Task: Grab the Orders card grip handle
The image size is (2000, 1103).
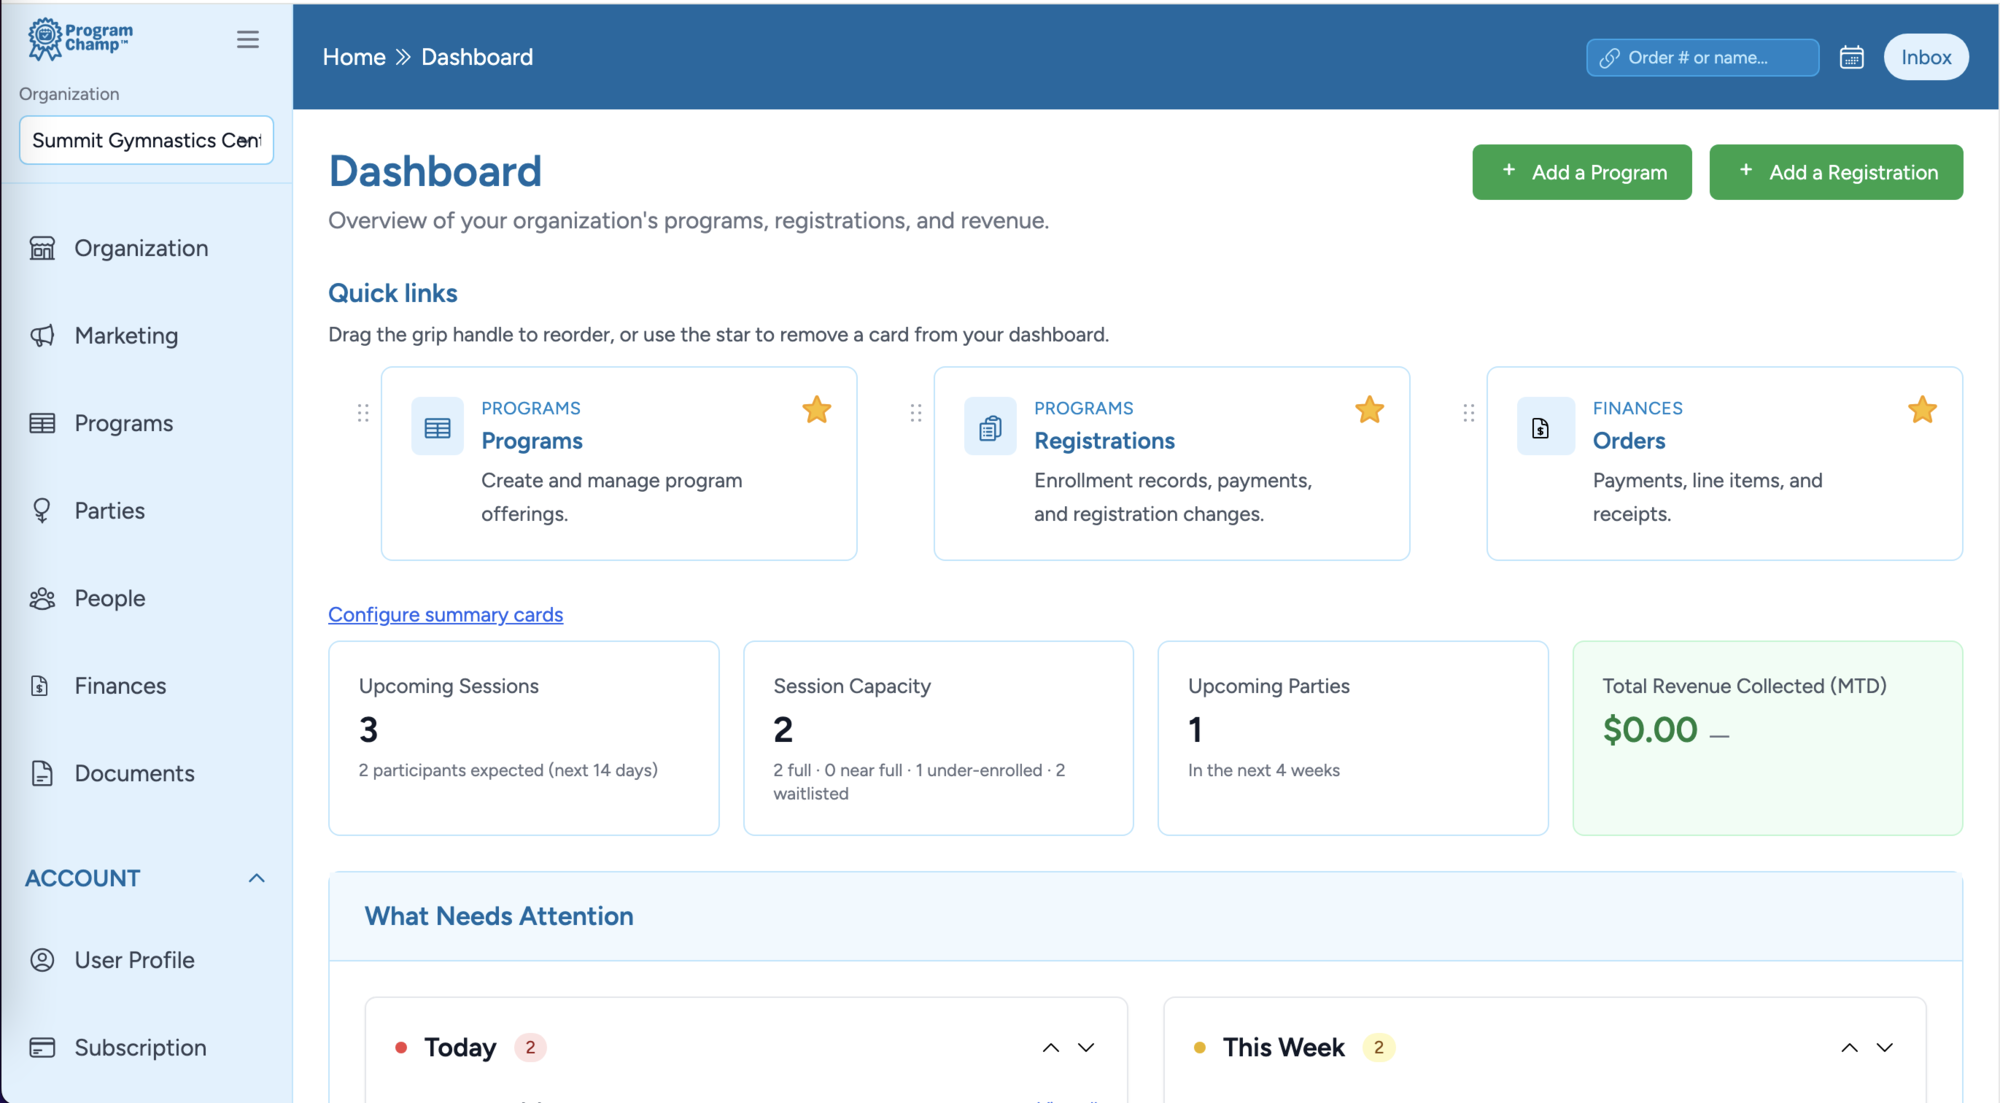Action: click(1468, 412)
